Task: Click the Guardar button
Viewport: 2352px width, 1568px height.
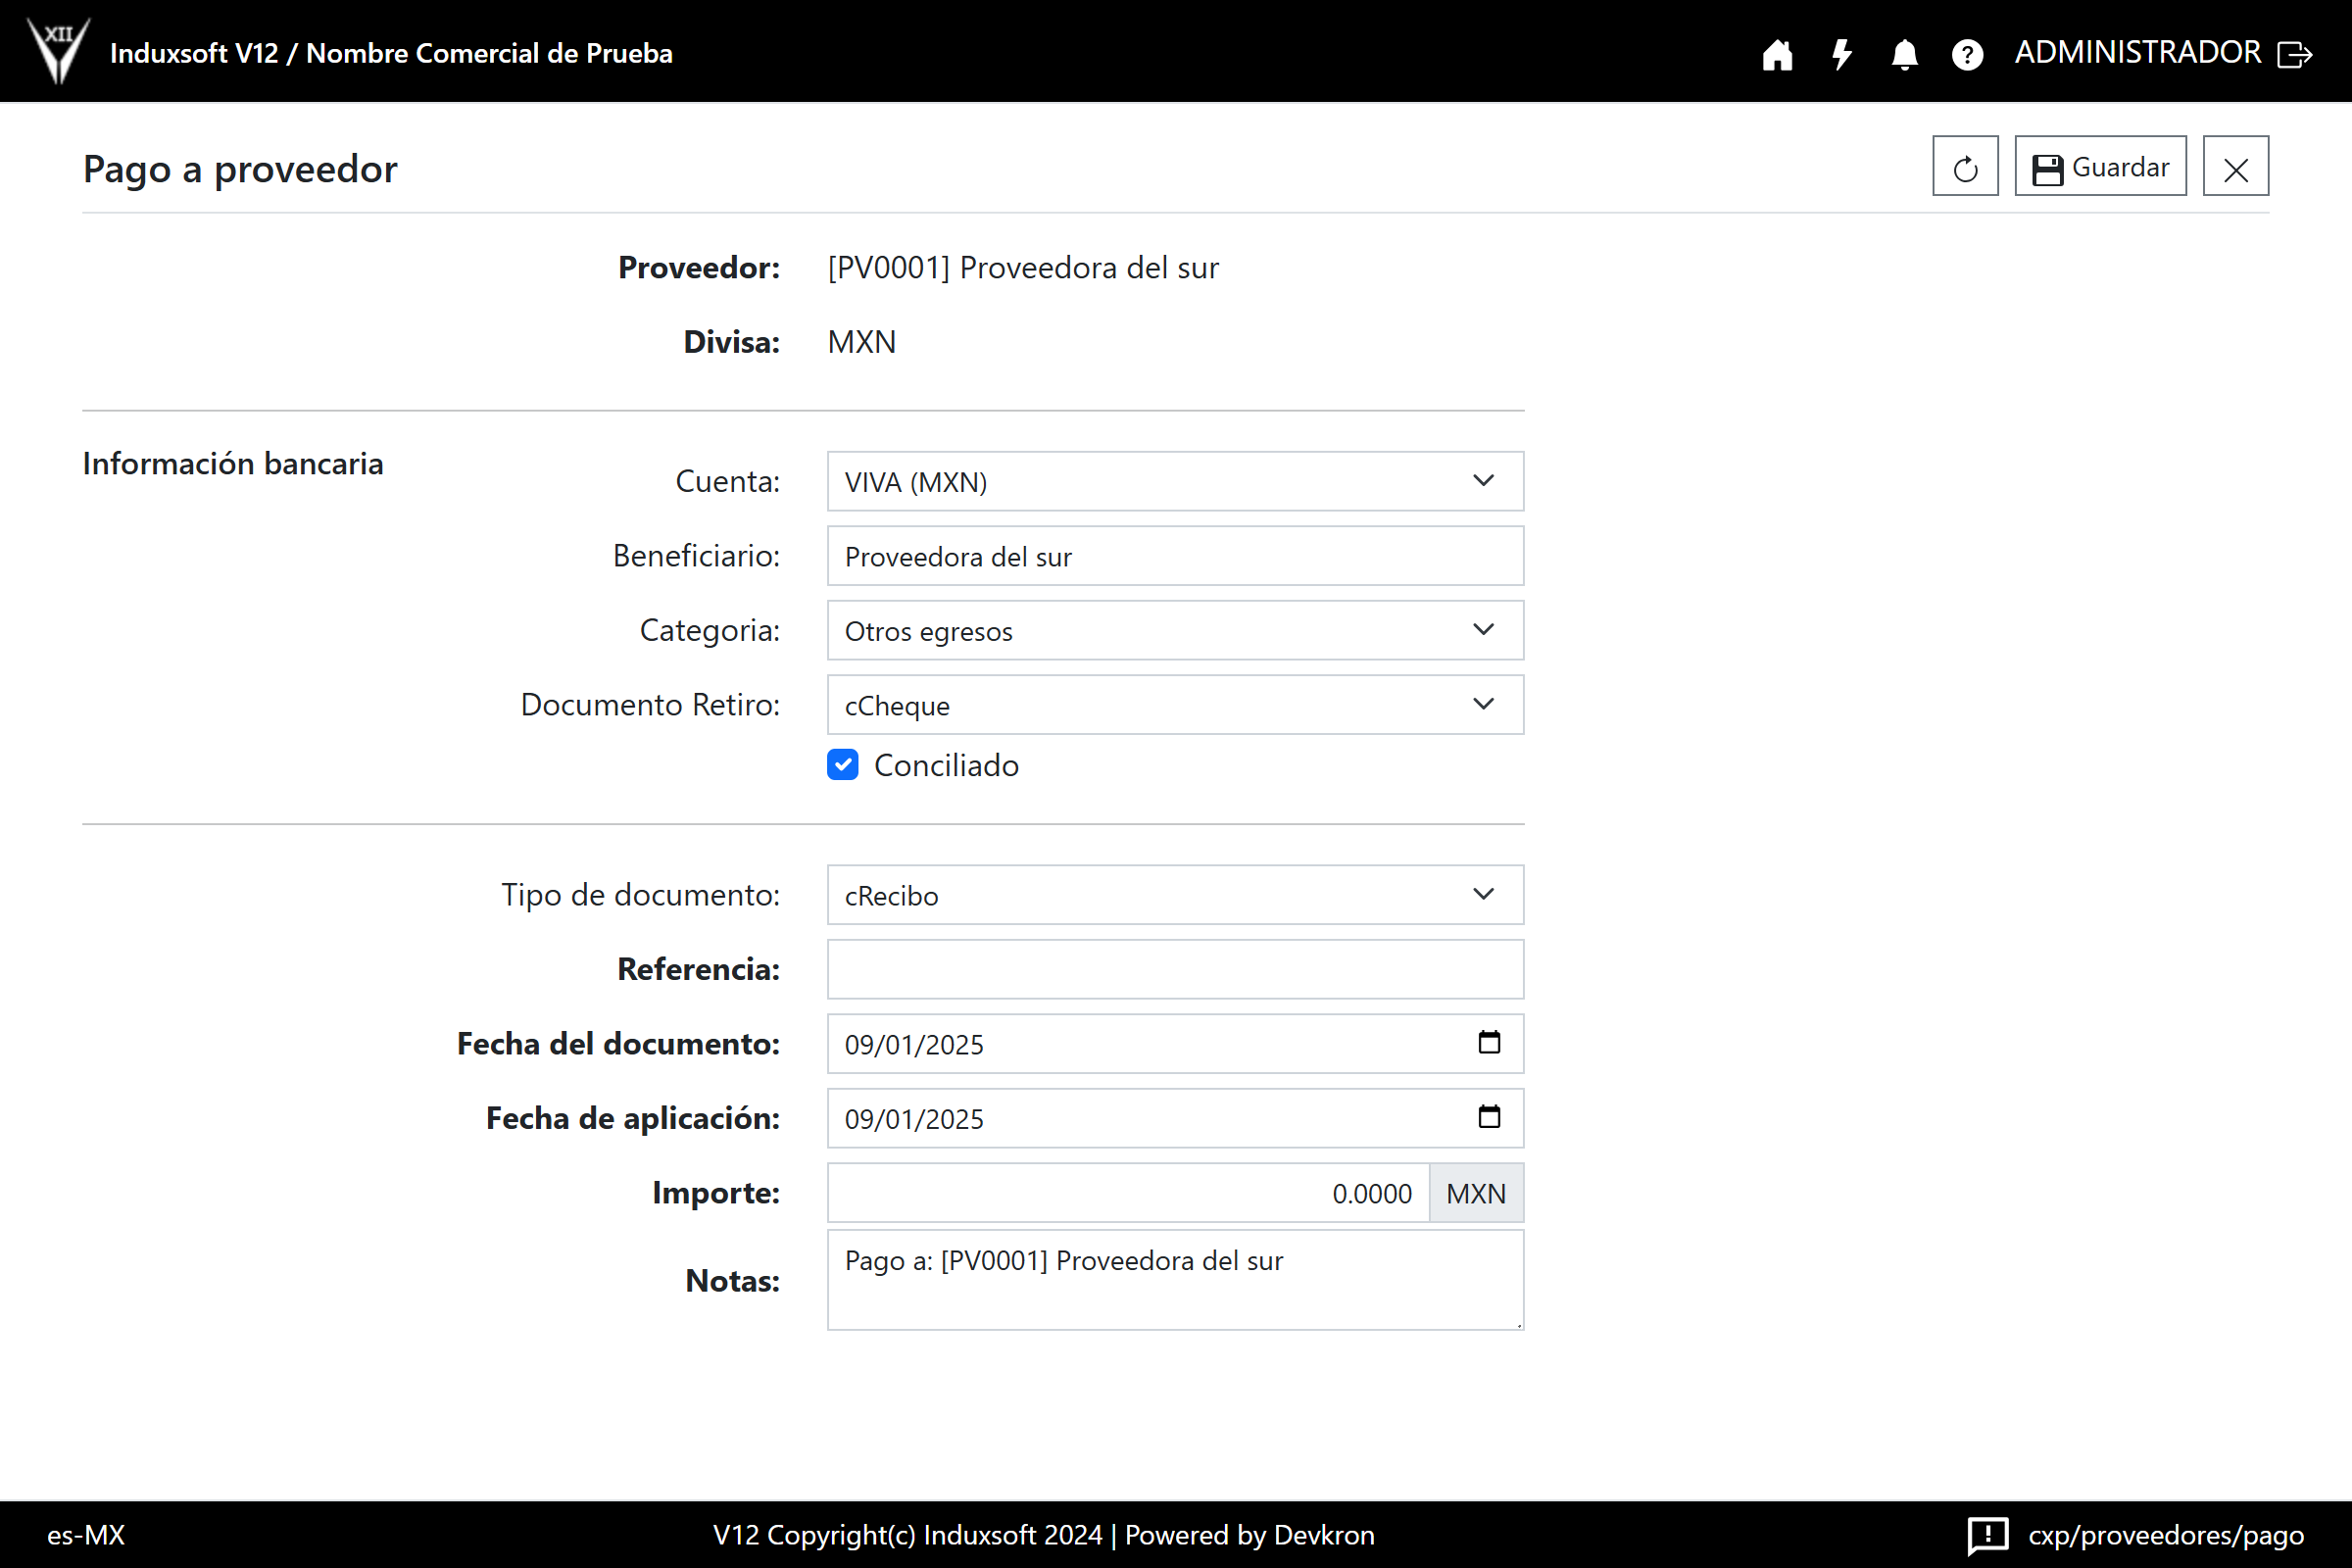Action: pos(2100,167)
